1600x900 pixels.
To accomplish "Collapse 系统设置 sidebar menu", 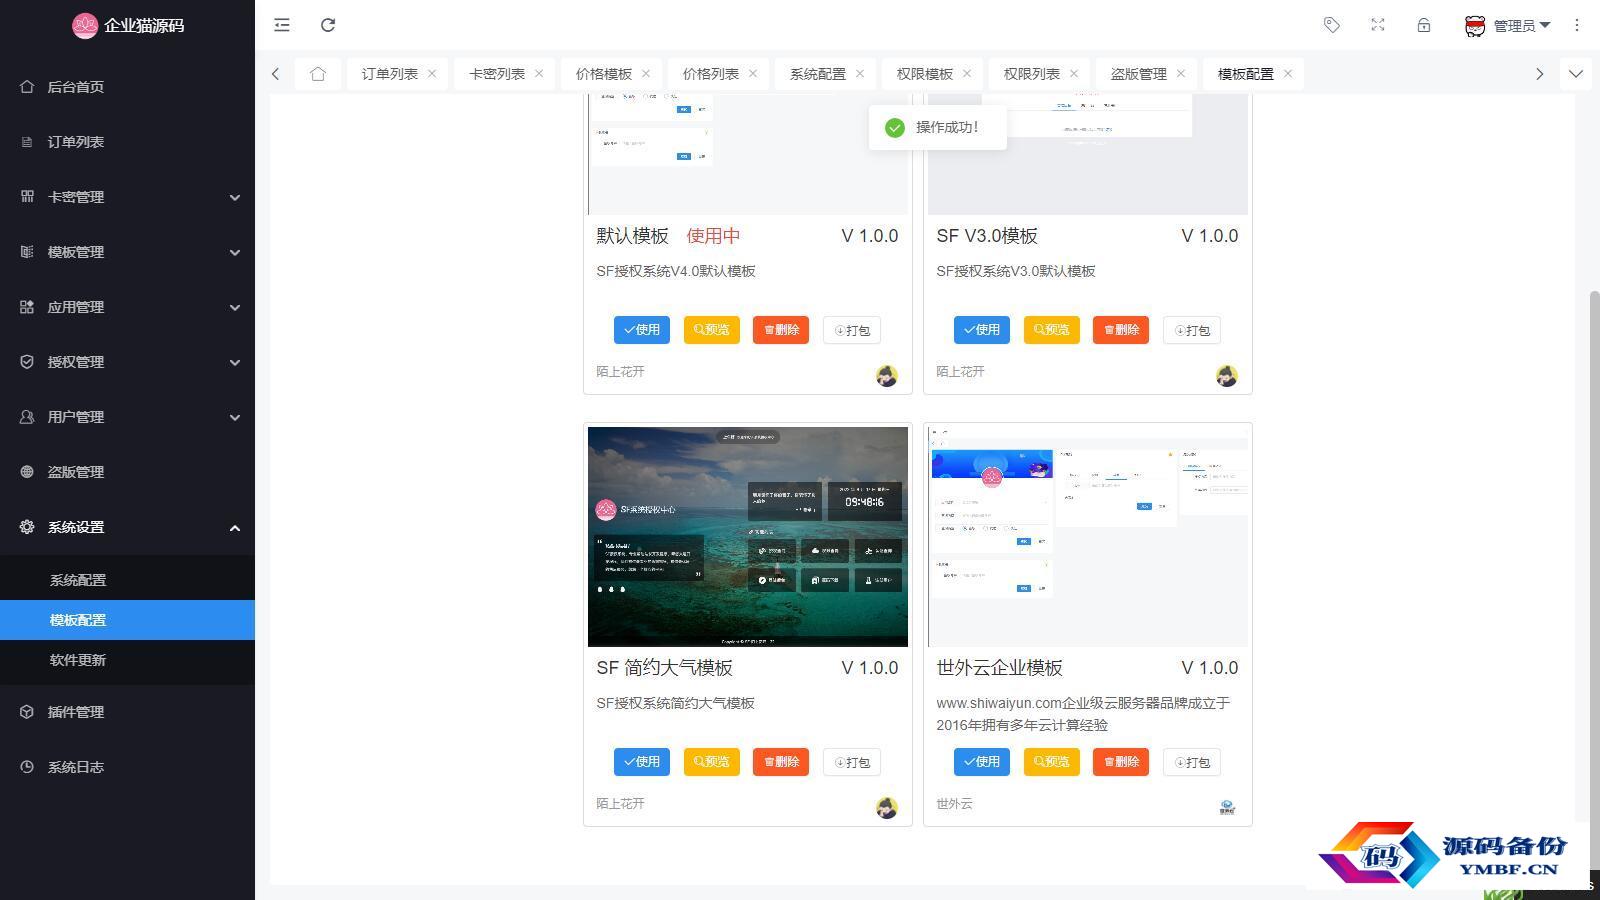I will pyautogui.click(x=127, y=527).
